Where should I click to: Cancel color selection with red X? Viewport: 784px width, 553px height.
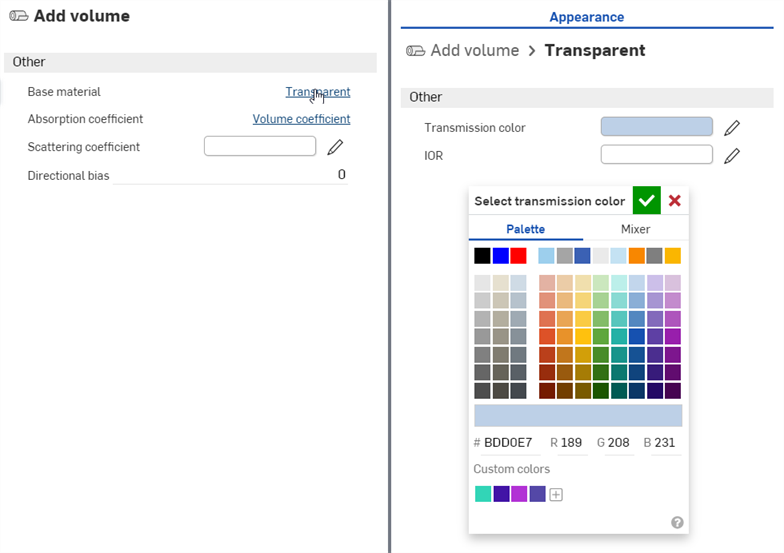tap(674, 200)
